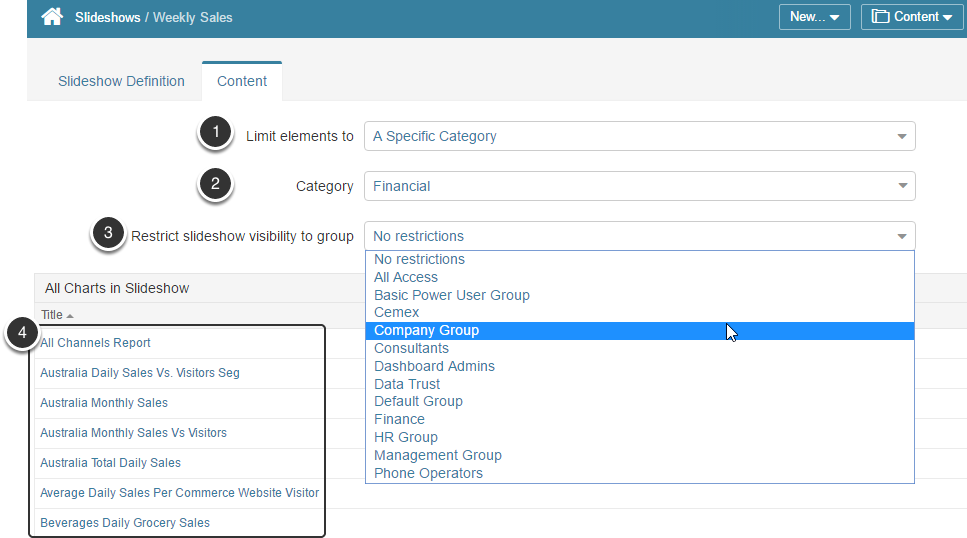Open All Channels Report chart link
Image resolution: width=967 pixels, height=538 pixels.
95,343
